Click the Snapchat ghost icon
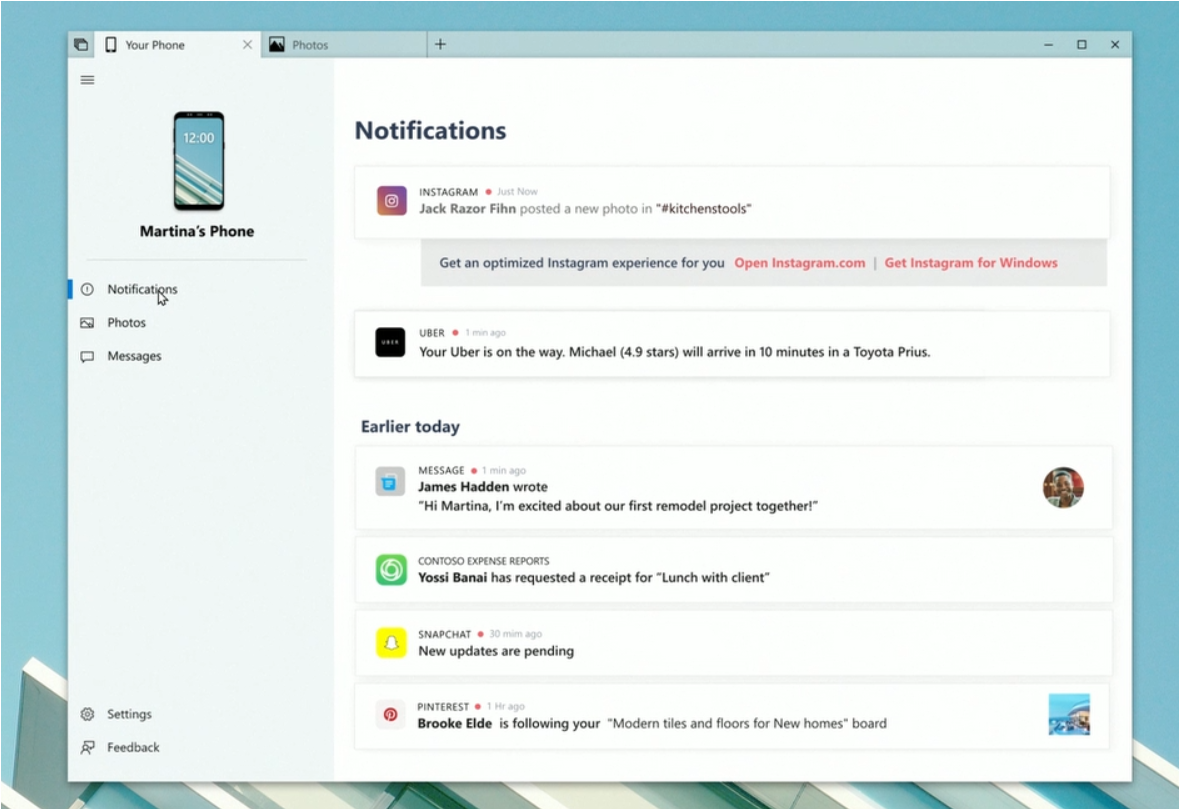This screenshot has height=810, width=1180. [391, 643]
